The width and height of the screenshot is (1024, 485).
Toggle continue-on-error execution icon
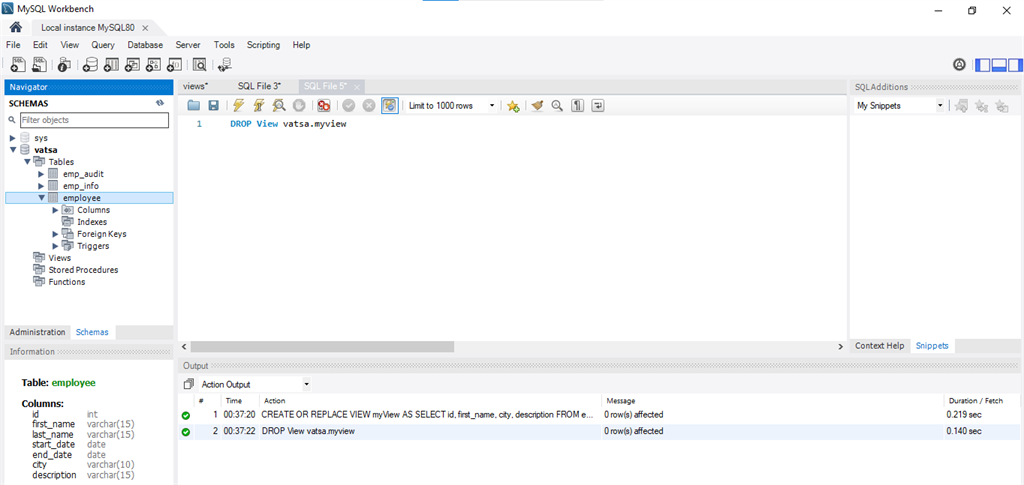(x=324, y=105)
